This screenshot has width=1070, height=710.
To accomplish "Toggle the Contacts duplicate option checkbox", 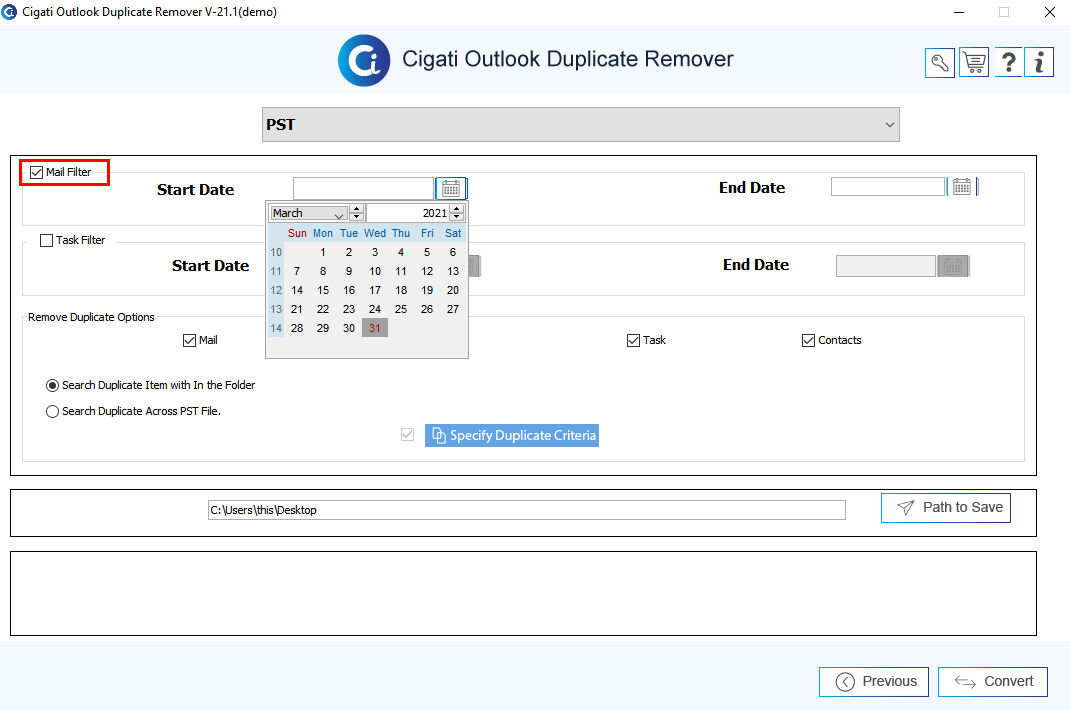I will 809,340.
